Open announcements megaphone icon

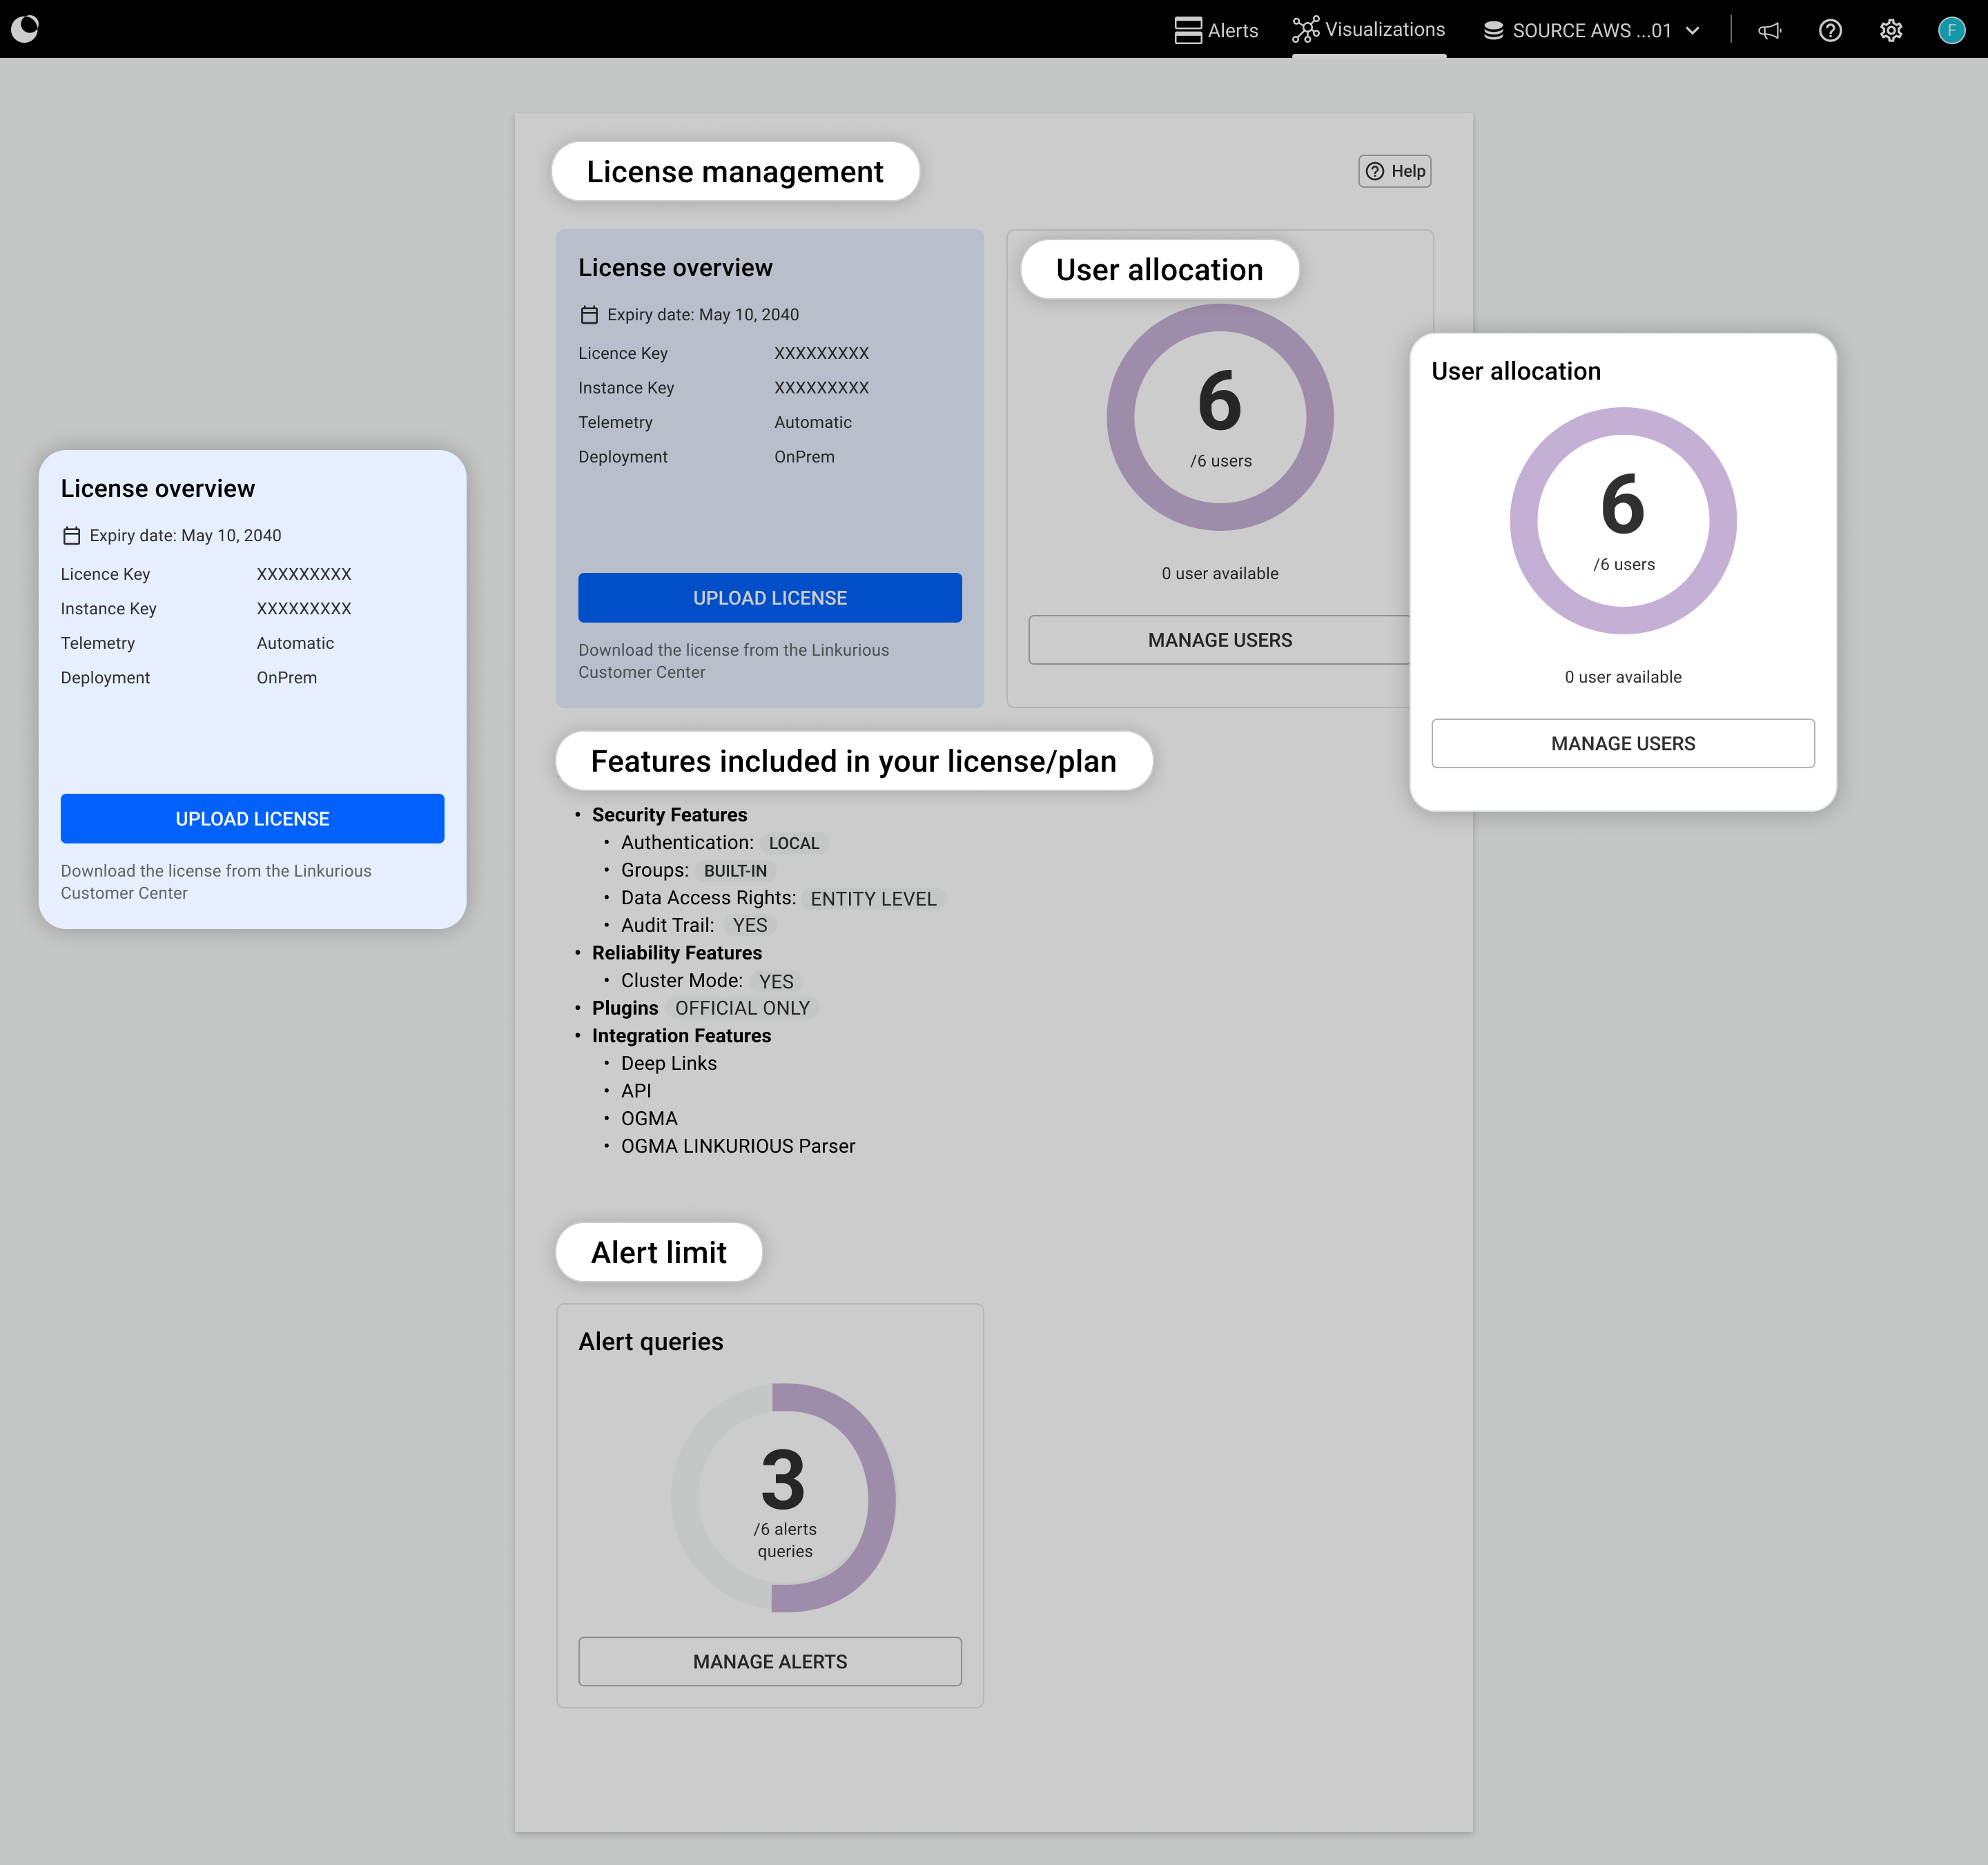[1769, 30]
